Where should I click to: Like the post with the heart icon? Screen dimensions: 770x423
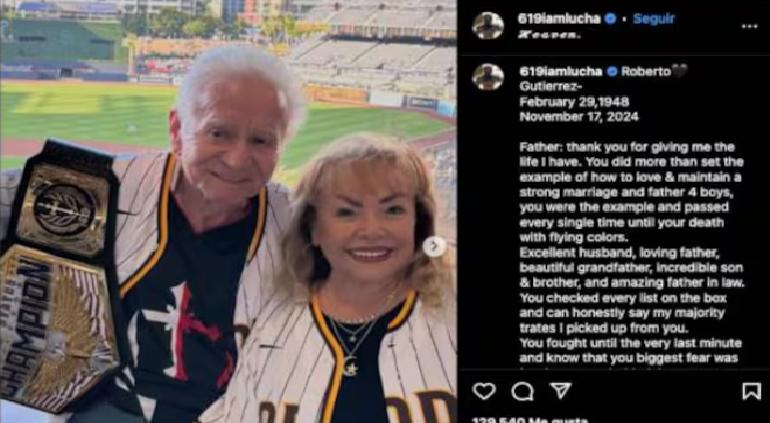coord(484,391)
